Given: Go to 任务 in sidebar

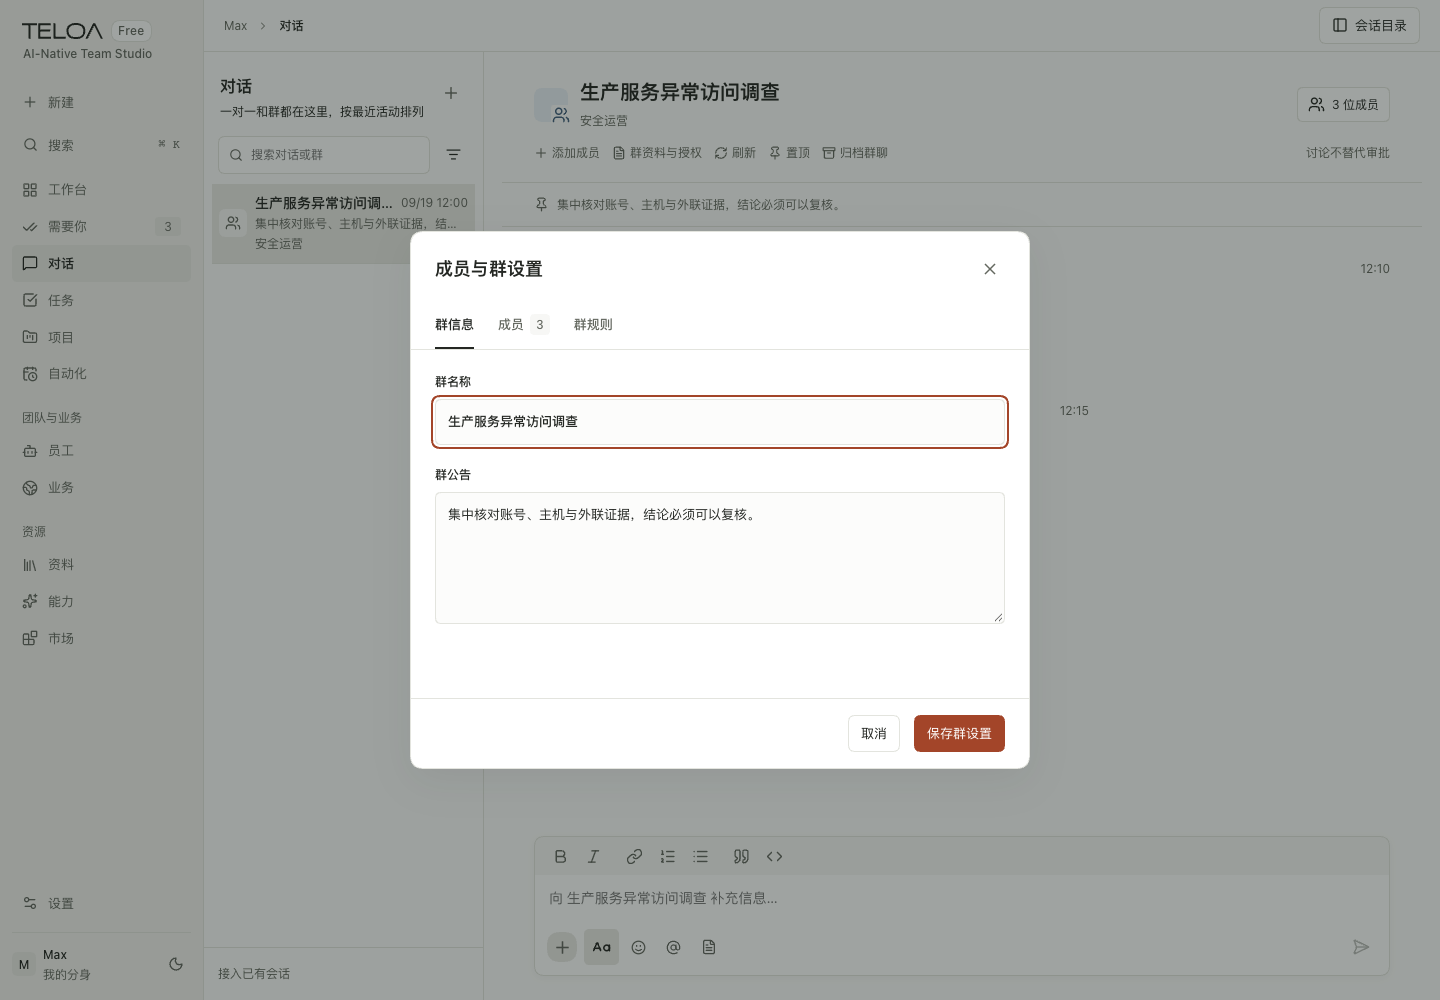Looking at the screenshot, I should click(x=101, y=300).
